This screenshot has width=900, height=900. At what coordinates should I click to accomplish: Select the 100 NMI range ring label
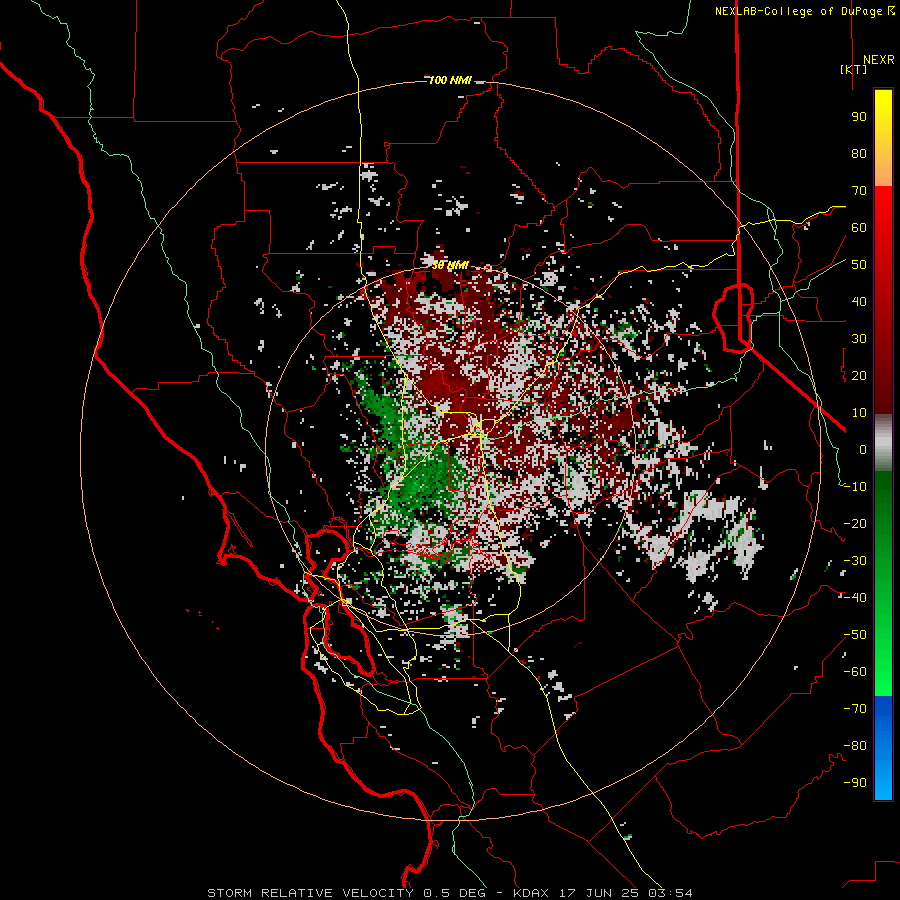[x=450, y=80]
